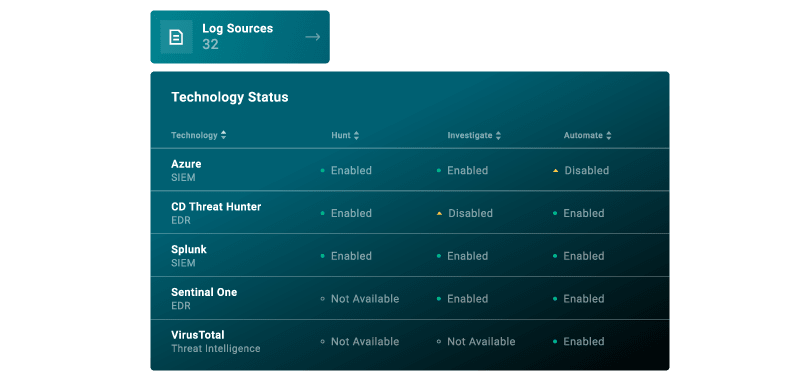Click the Hunt column header label
Image resolution: width=789 pixels, height=384 pixels.
341,135
